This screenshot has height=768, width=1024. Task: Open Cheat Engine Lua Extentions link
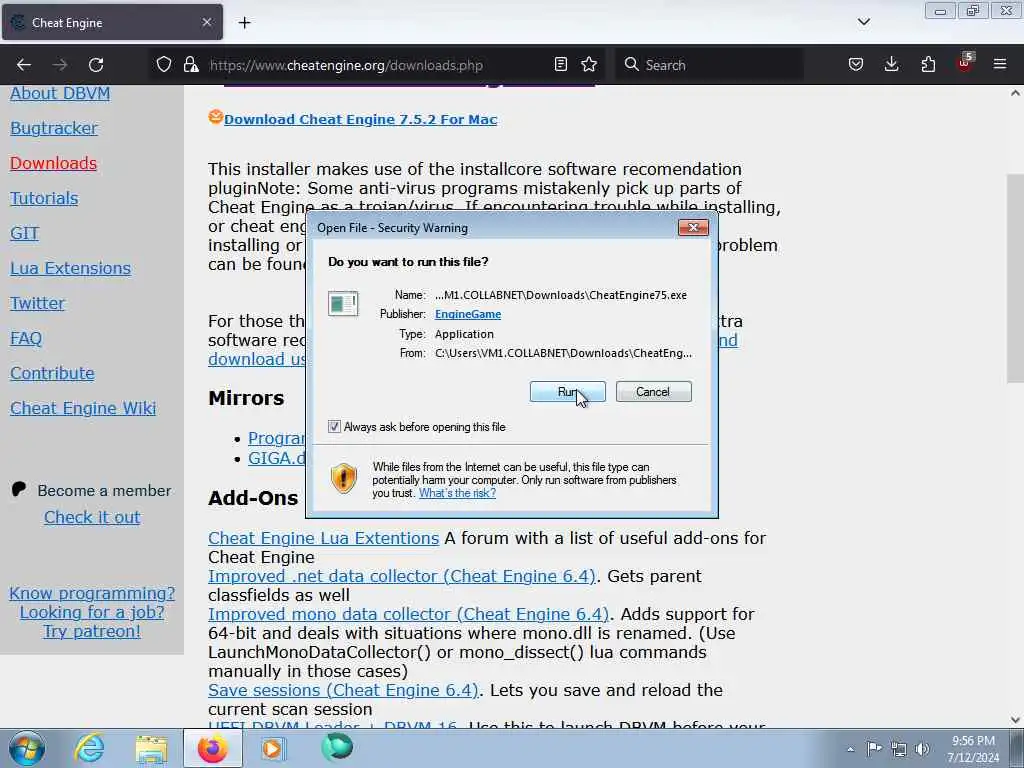click(x=323, y=538)
